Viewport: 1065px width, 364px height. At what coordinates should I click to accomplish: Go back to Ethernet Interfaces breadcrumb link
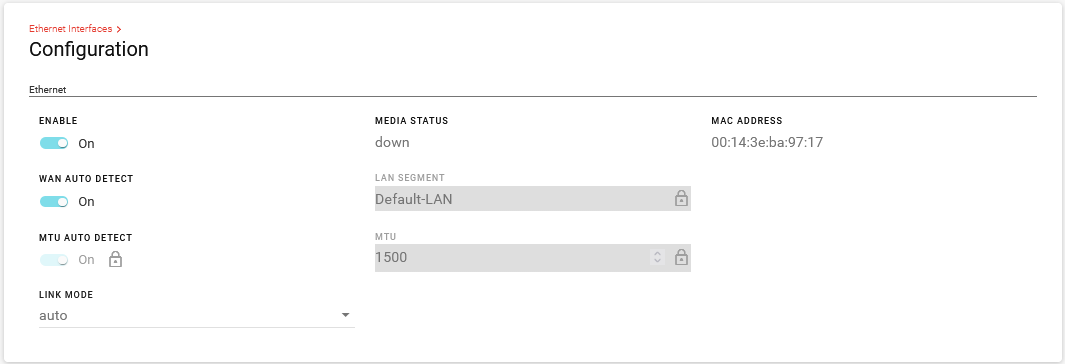tap(71, 29)
